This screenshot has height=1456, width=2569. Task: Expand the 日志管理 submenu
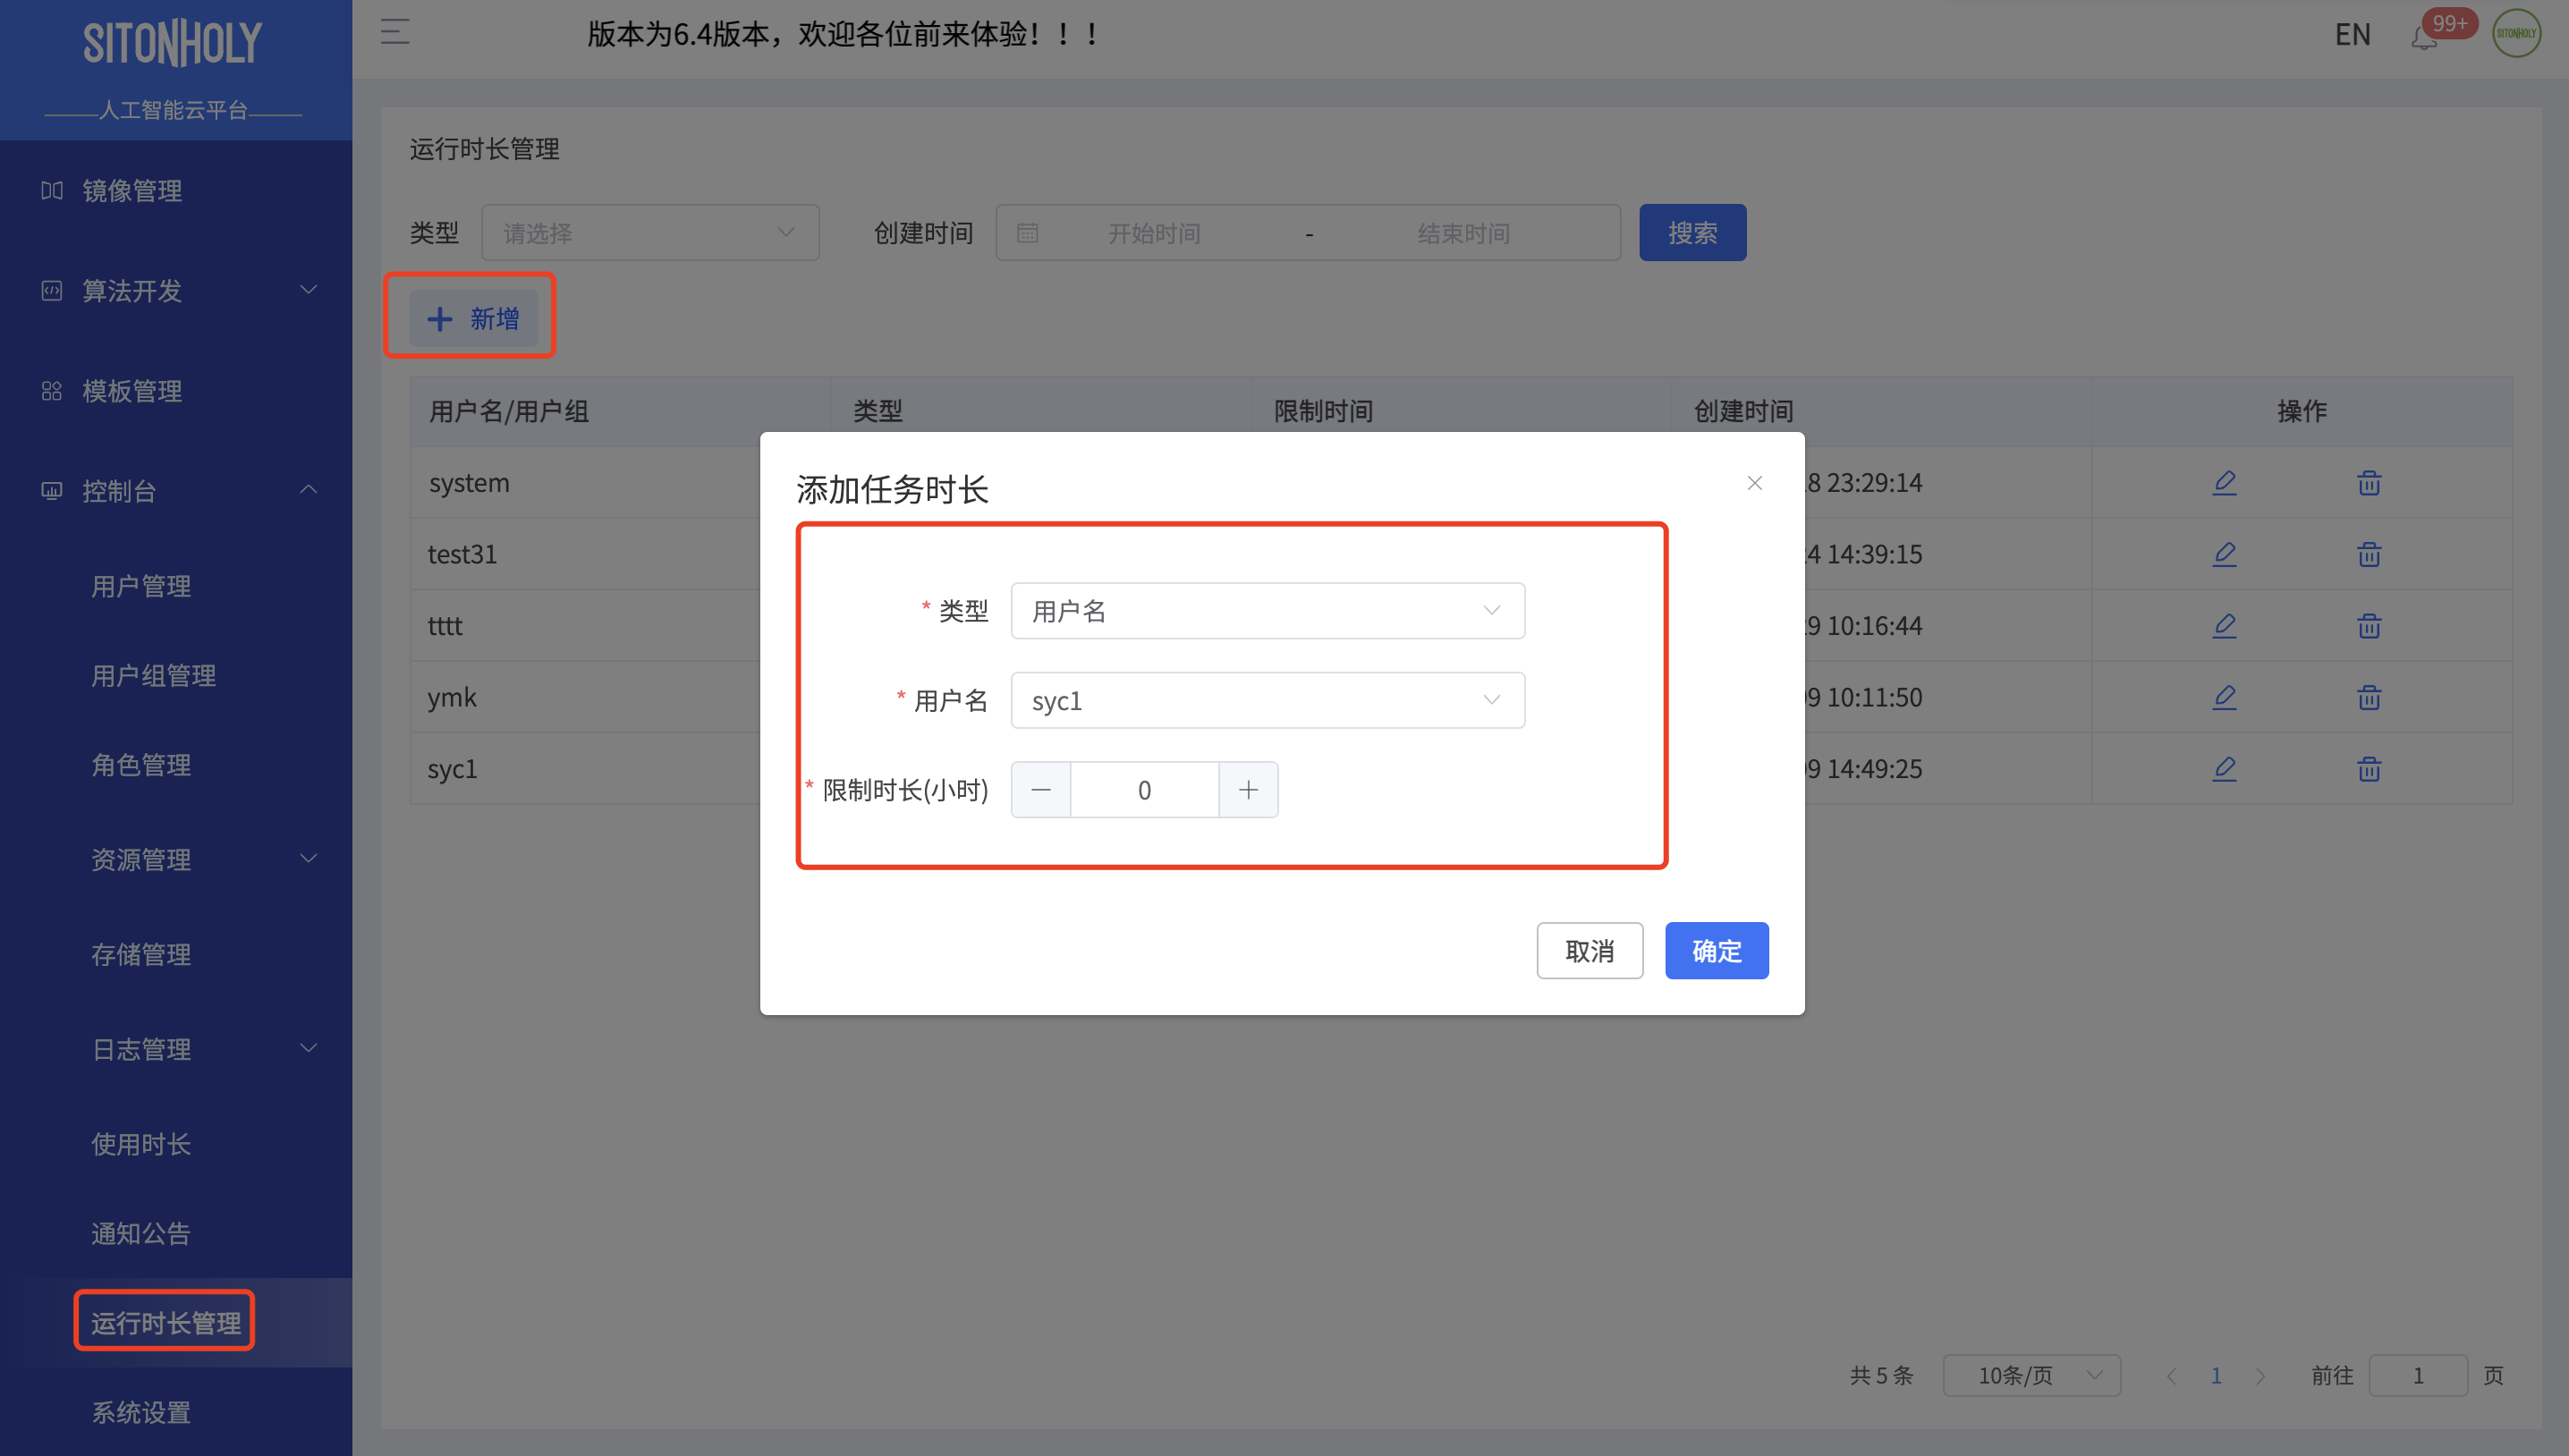point(176,1049)
